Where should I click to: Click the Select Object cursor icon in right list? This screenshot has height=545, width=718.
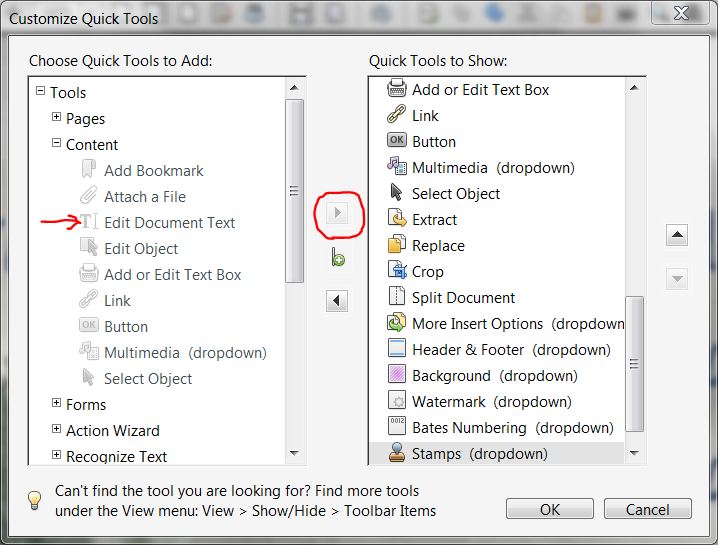[x=396, y=192]
